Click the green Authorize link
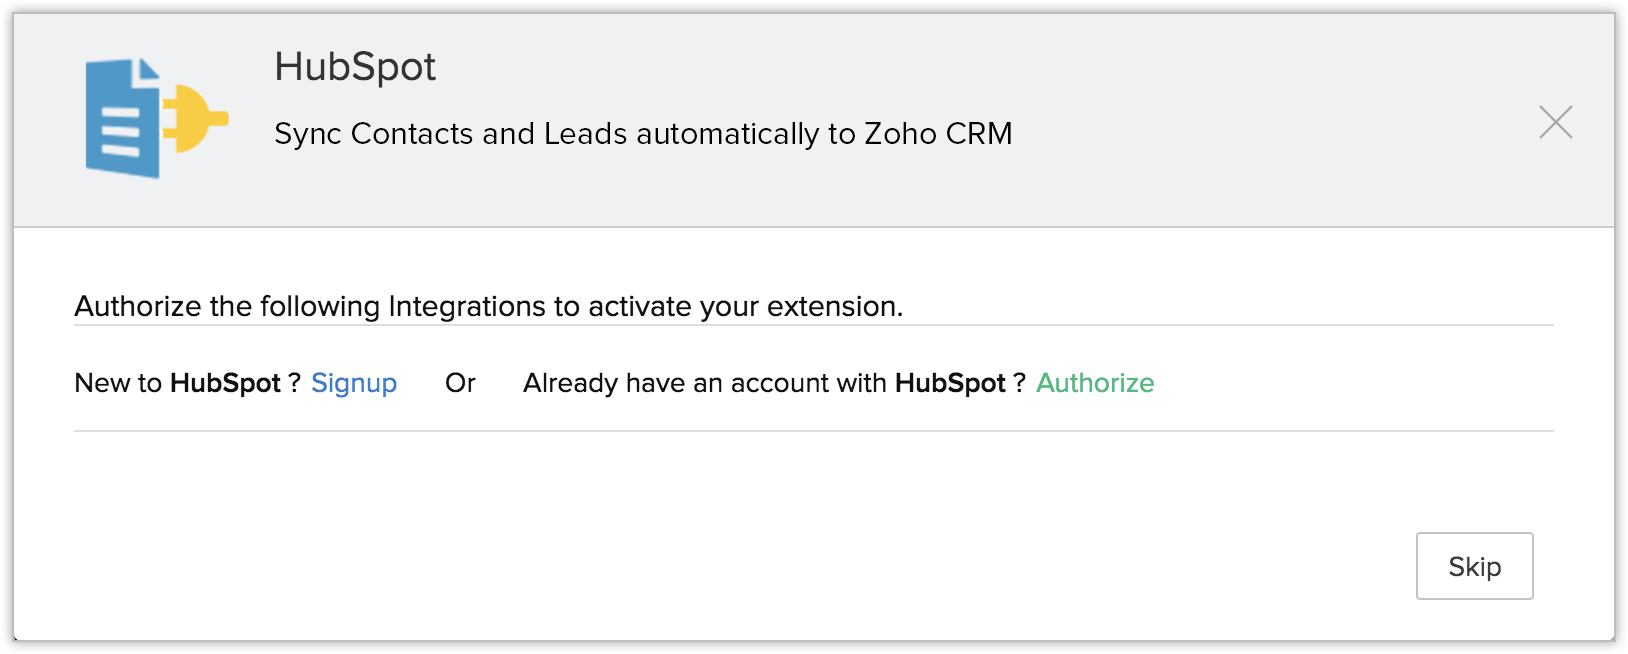Screen dimensions: 1628x654 [1095, 383]
